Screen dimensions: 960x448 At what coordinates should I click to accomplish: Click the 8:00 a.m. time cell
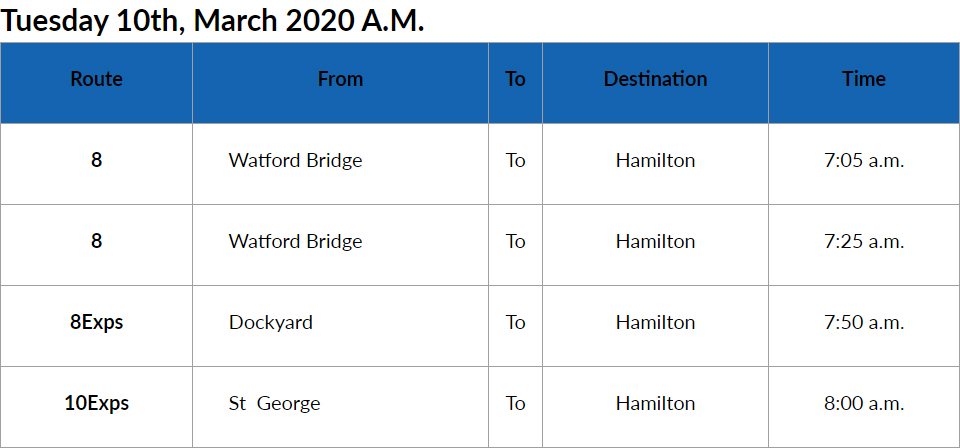(x=864, y=403)
